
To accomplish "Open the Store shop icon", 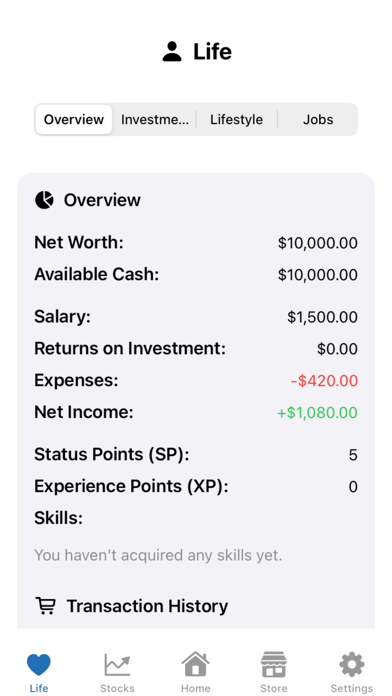I will [x=273, y=664].
